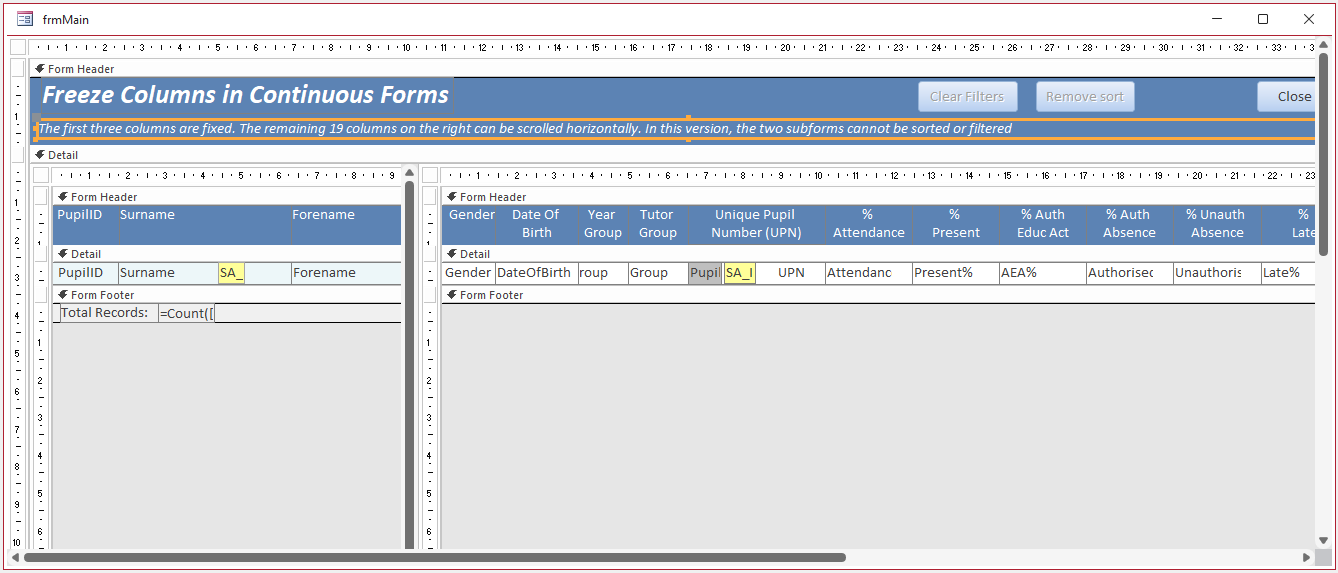This screenshot has height=573, width=1338.
Task: Select the left subform Form Header bar
Action: coord(227,197)
